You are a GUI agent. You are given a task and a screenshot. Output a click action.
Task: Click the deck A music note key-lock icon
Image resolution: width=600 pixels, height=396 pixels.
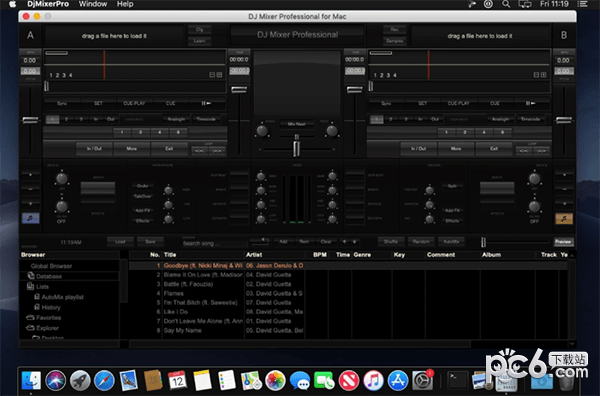[31, 218]
